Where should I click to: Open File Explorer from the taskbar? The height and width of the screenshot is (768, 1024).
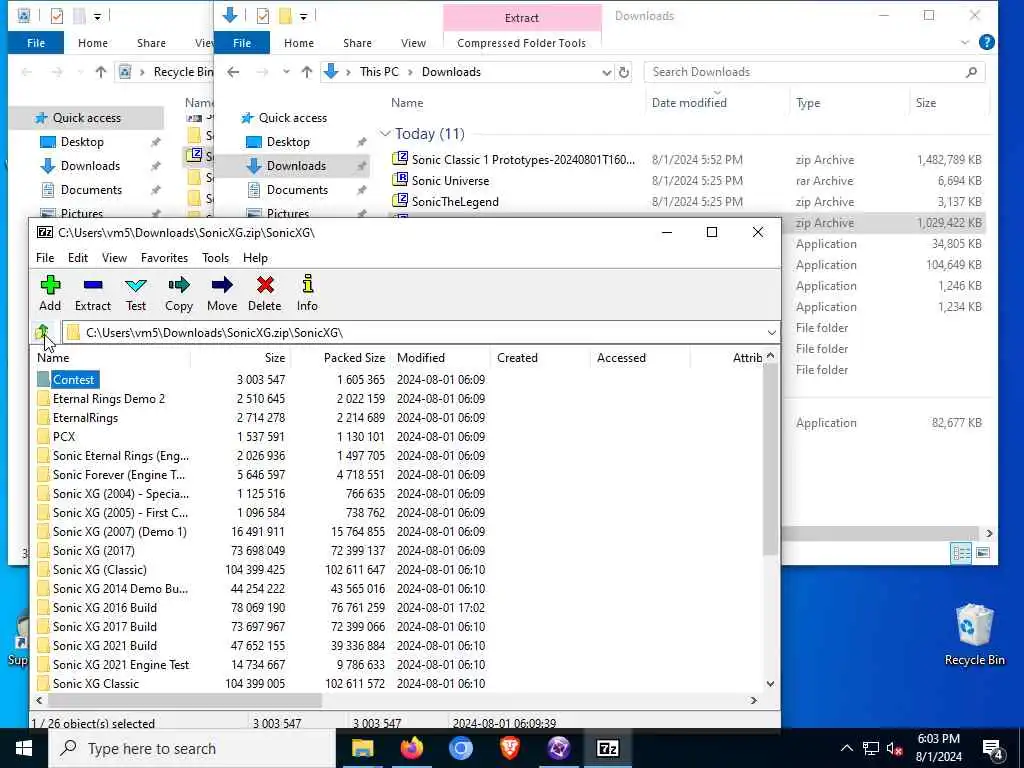coord(362,748)
